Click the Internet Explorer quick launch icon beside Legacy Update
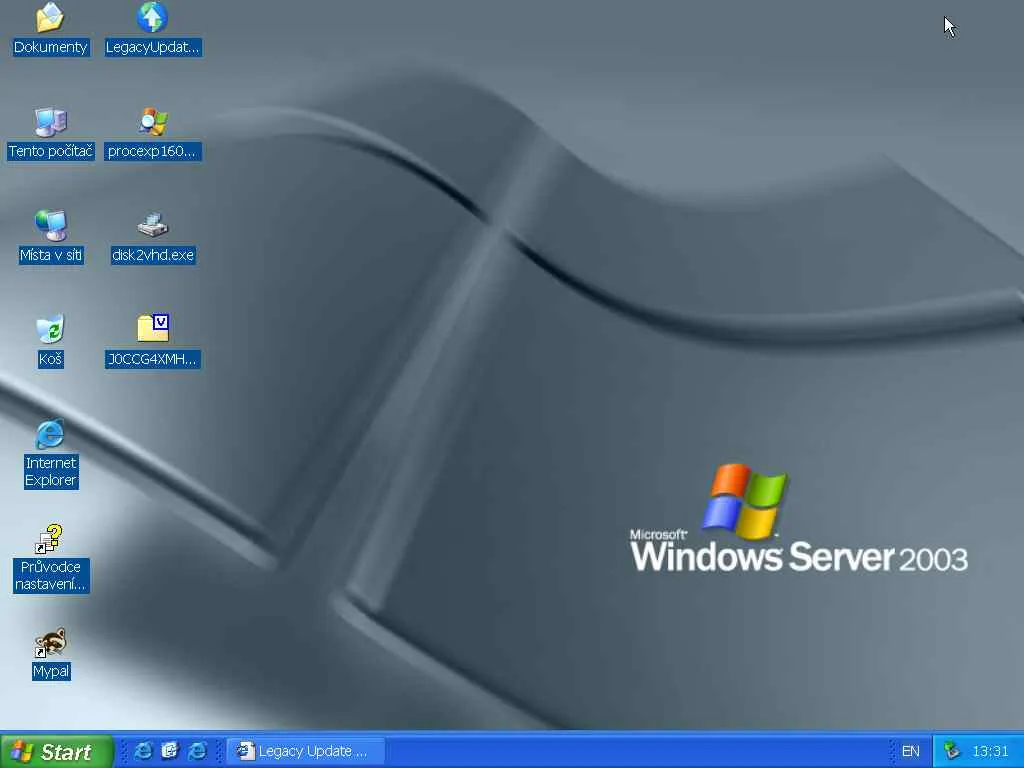Viewport: 1024px width, 768px height. tap(197, 751)
